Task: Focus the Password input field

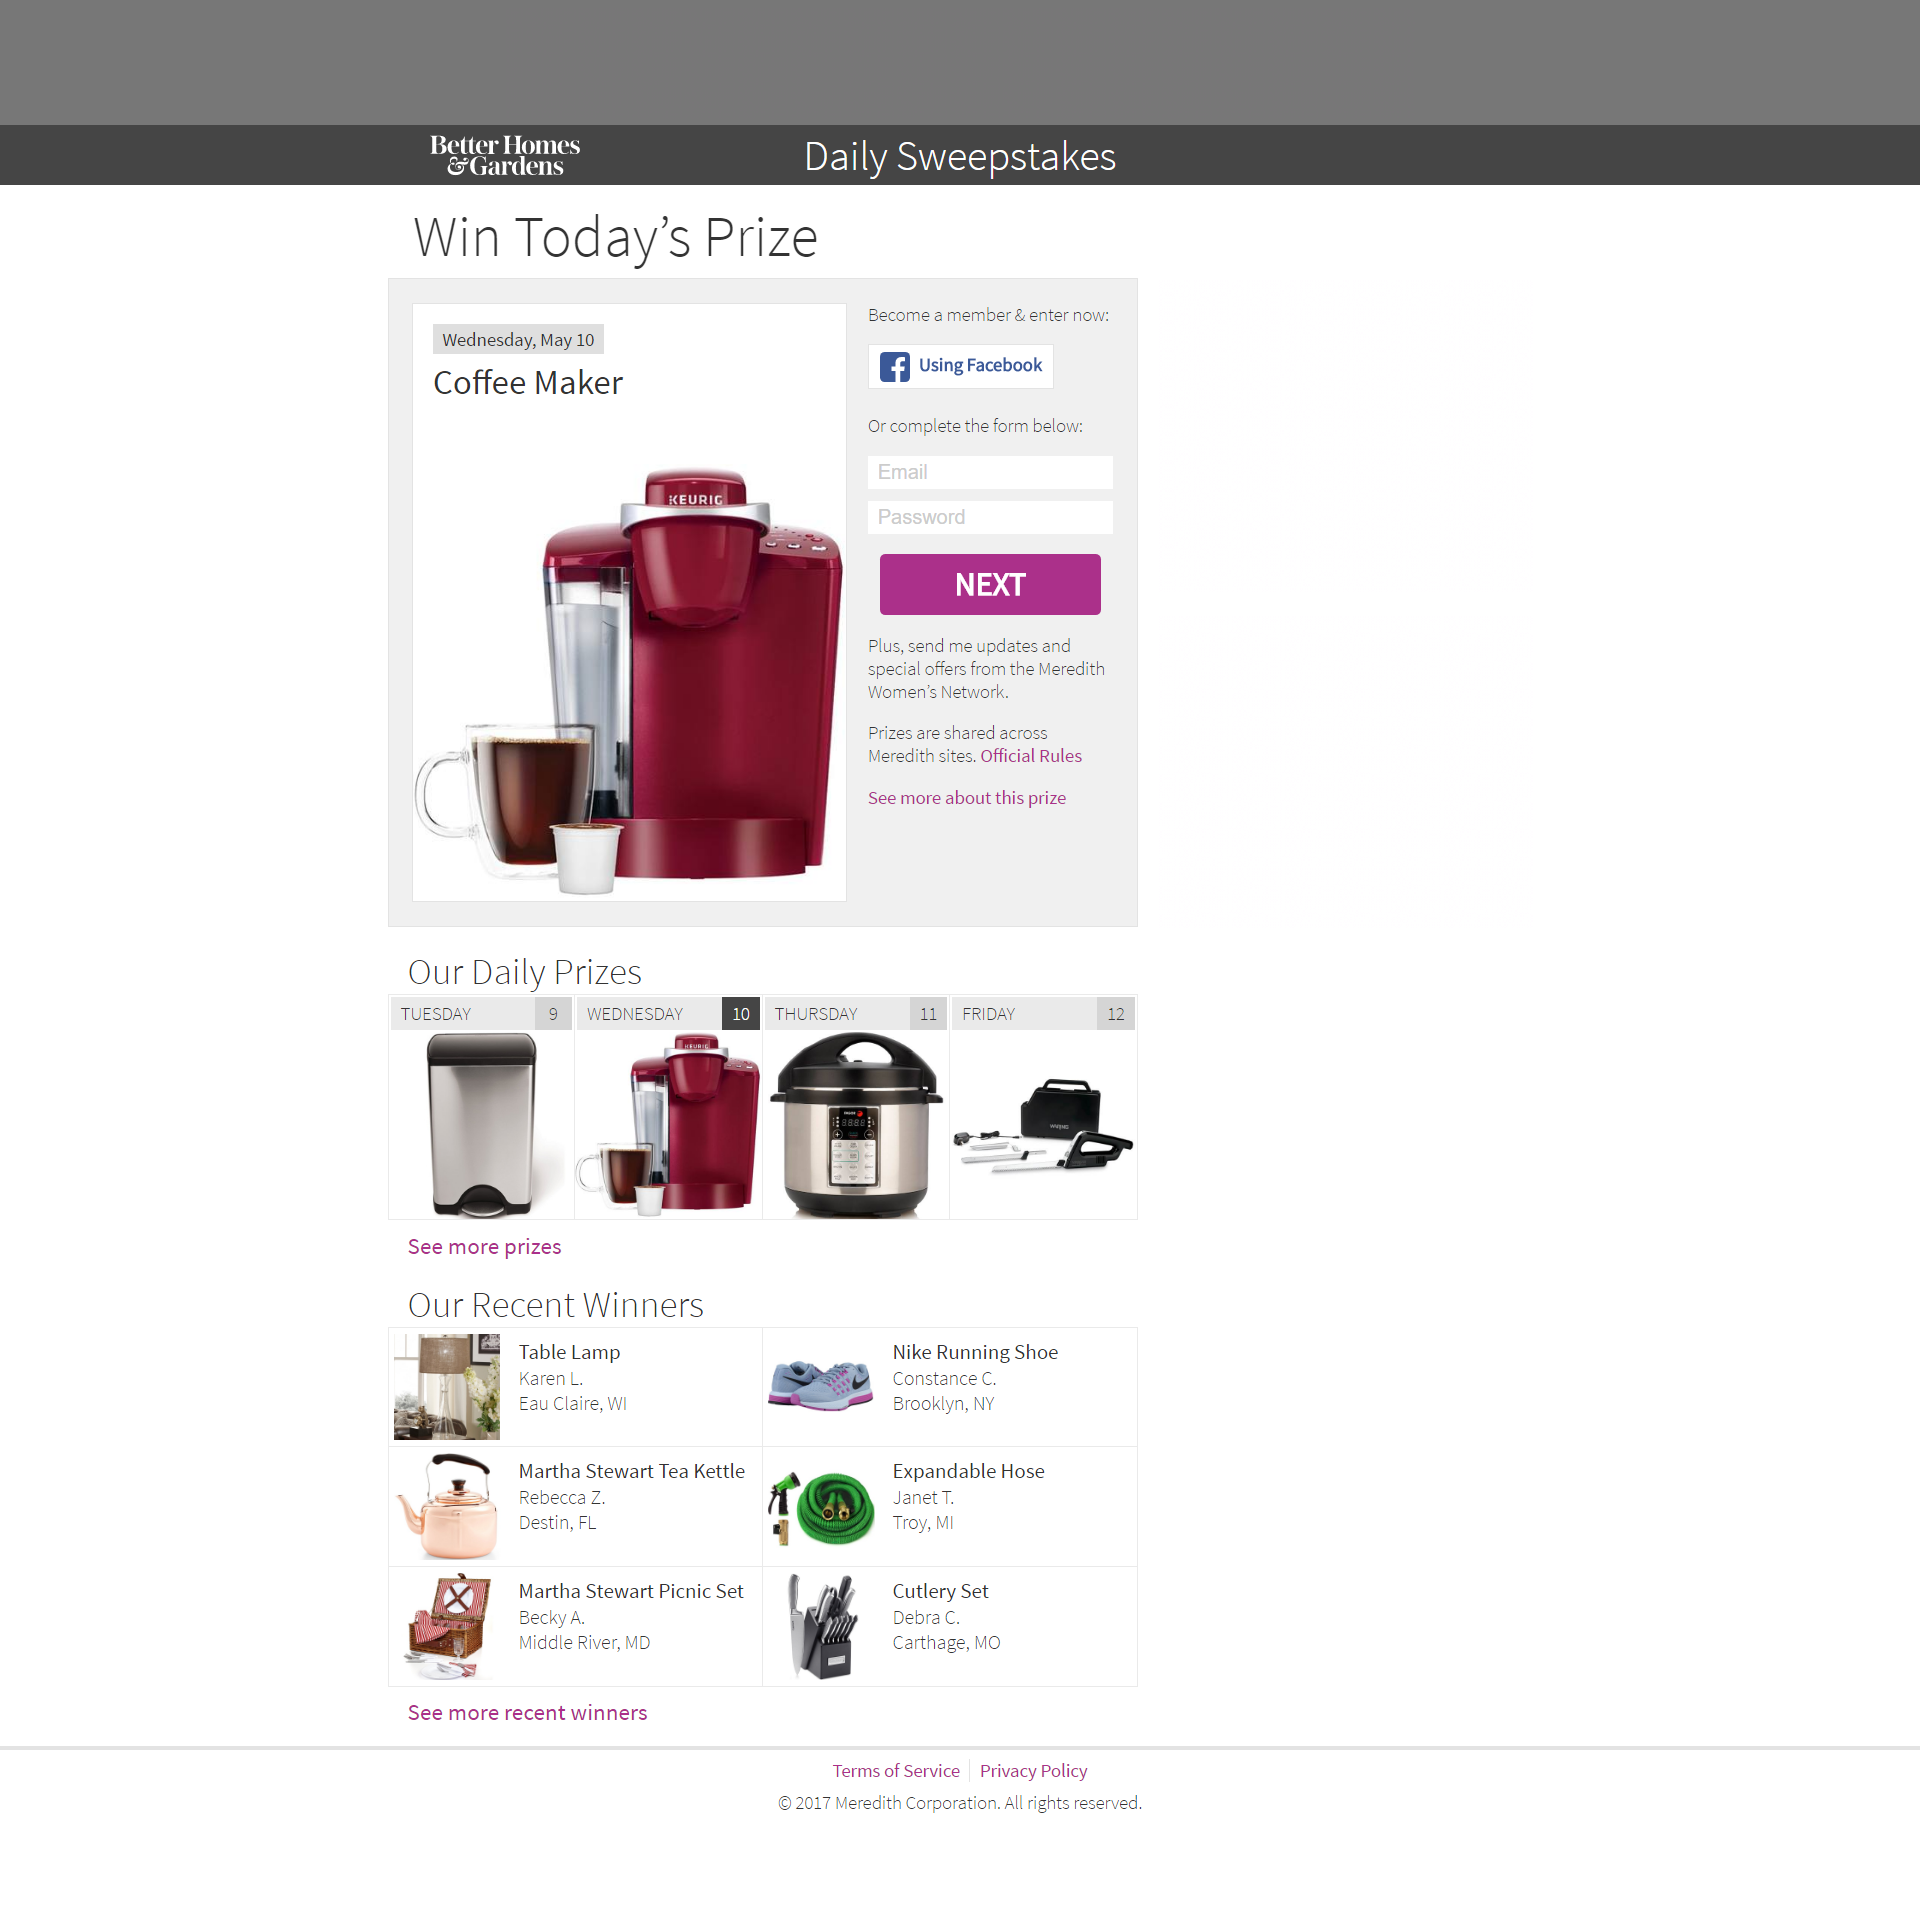Action: 990,517
